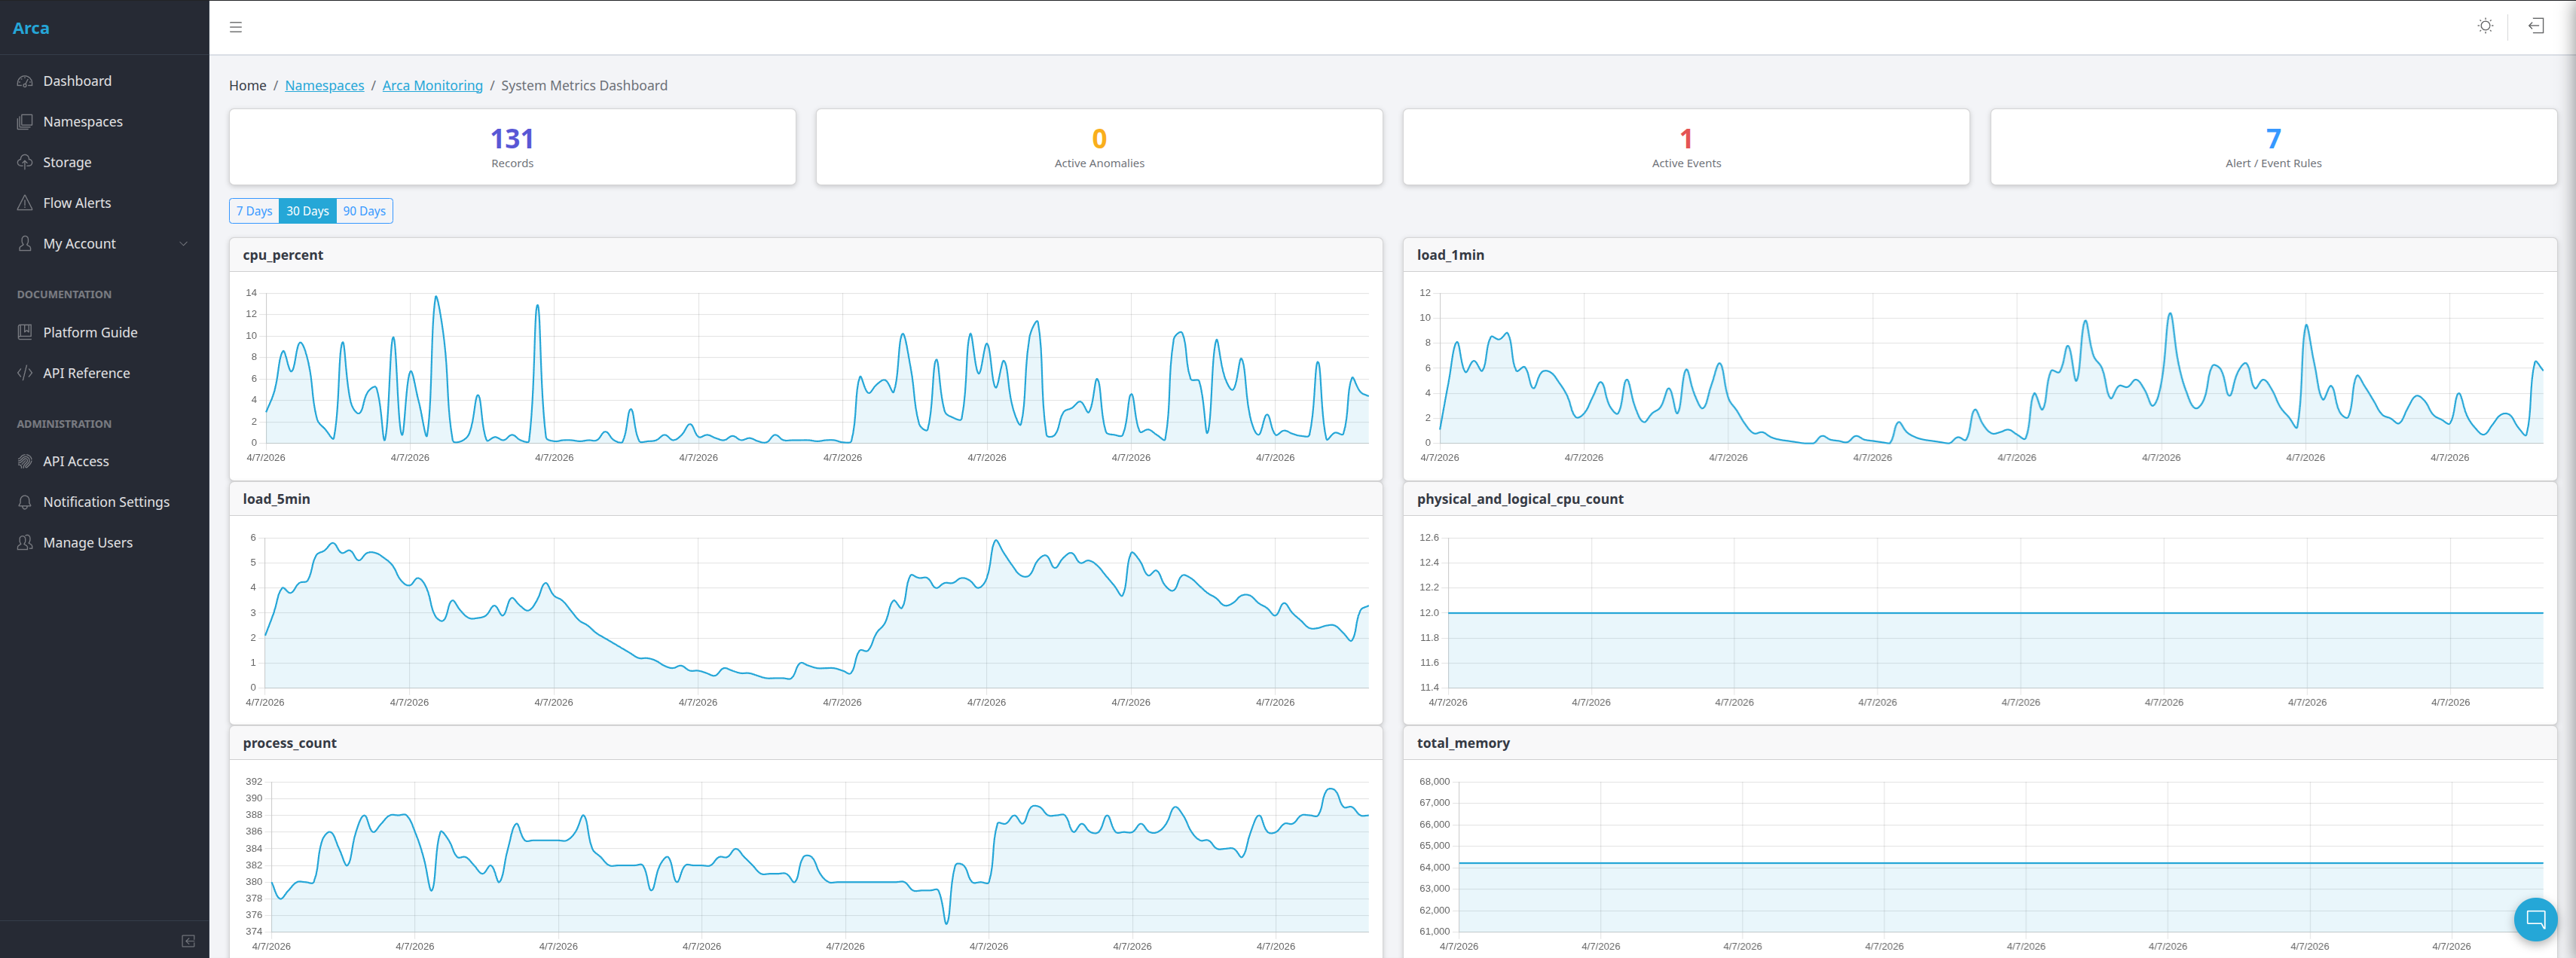This screenshot has height=958, width=2576.
Task: Enable the 90 Days time range
Action: click(x=364, y=210)
